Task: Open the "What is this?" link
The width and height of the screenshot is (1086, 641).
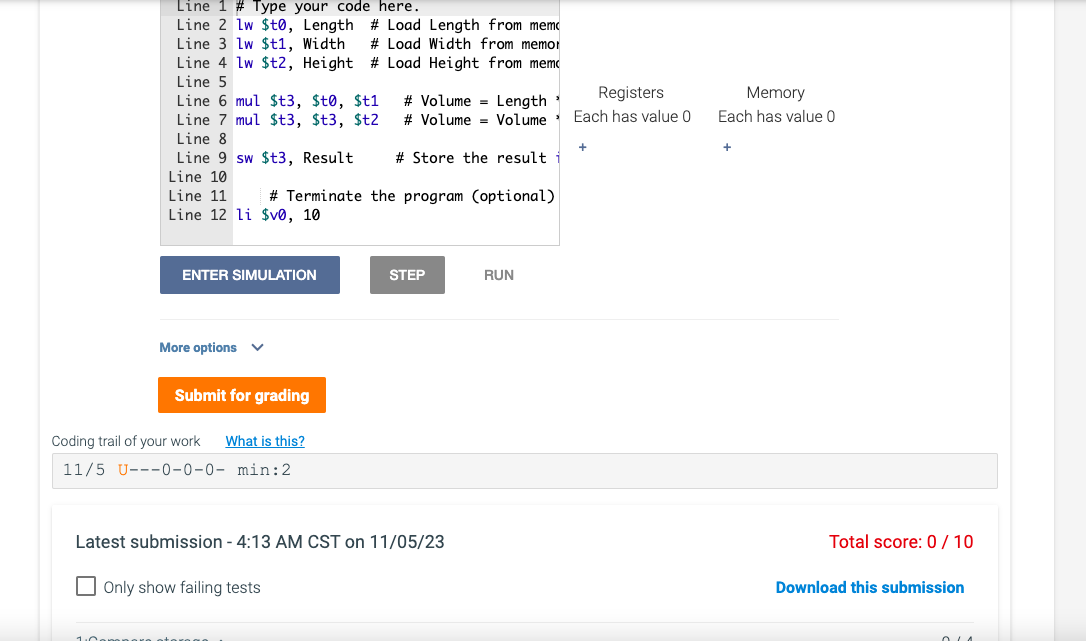Action: pyautogui.click(x=264, y=440)
